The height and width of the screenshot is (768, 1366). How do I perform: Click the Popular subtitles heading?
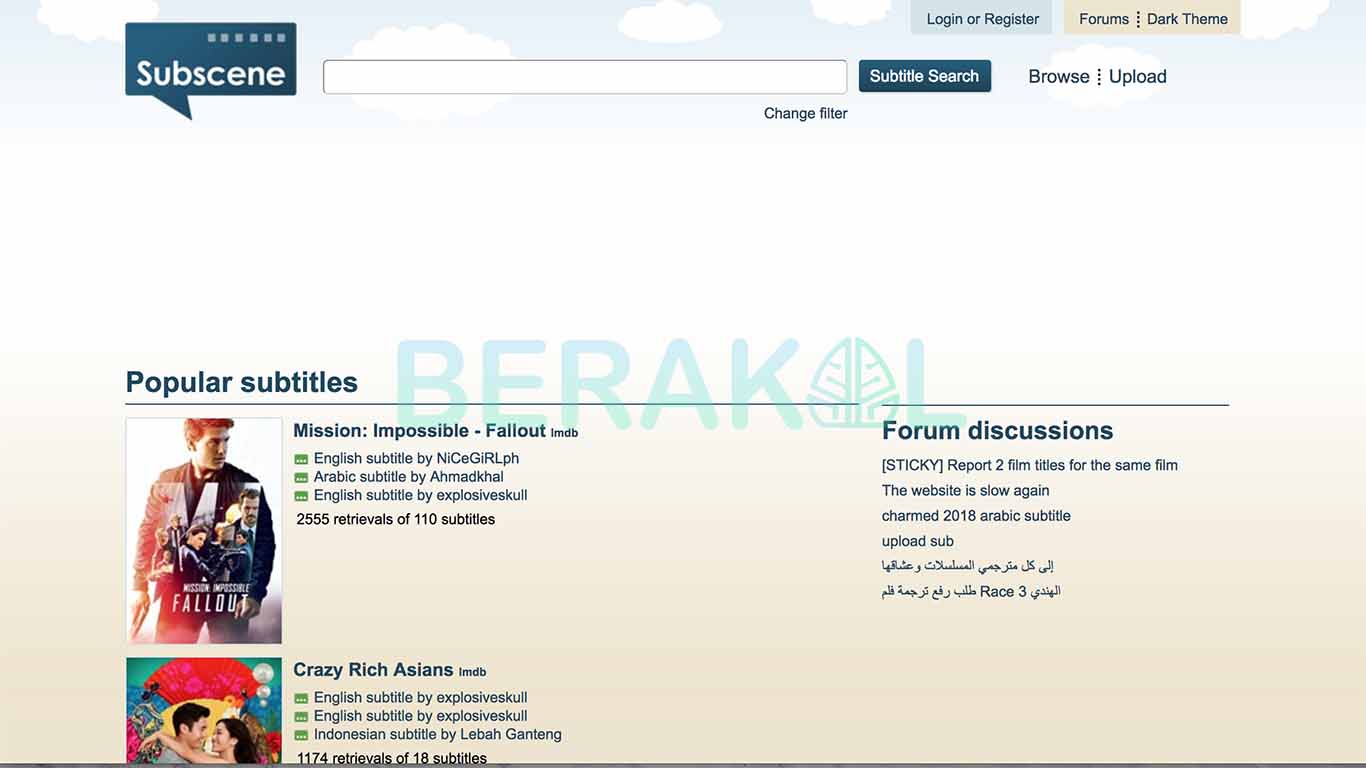coord(242,382)
